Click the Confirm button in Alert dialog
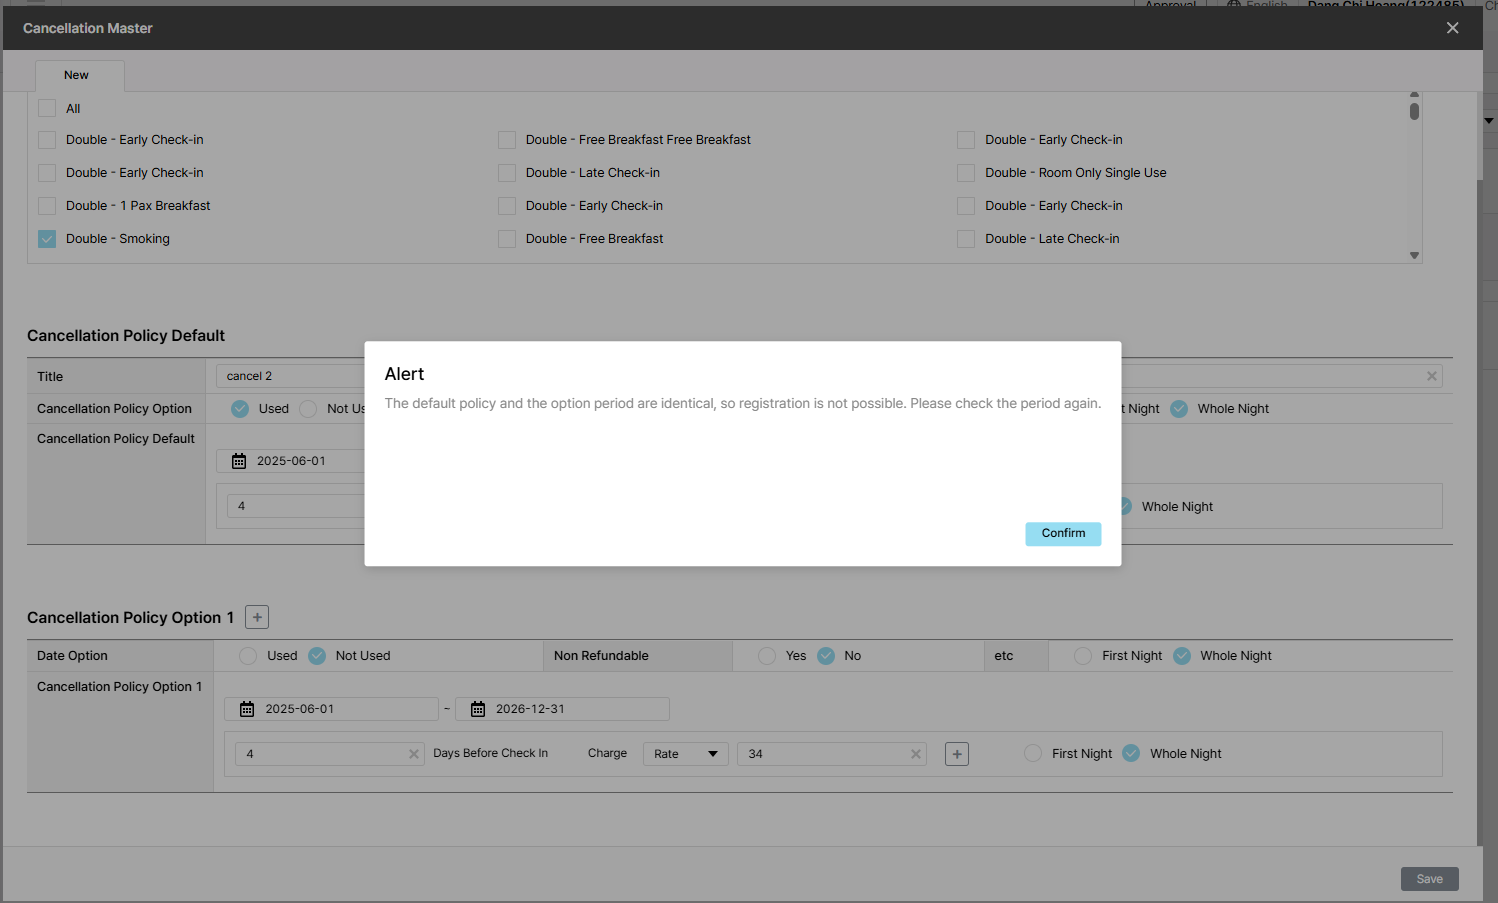The image size is (1498, 903). [x=1062, y=534]
